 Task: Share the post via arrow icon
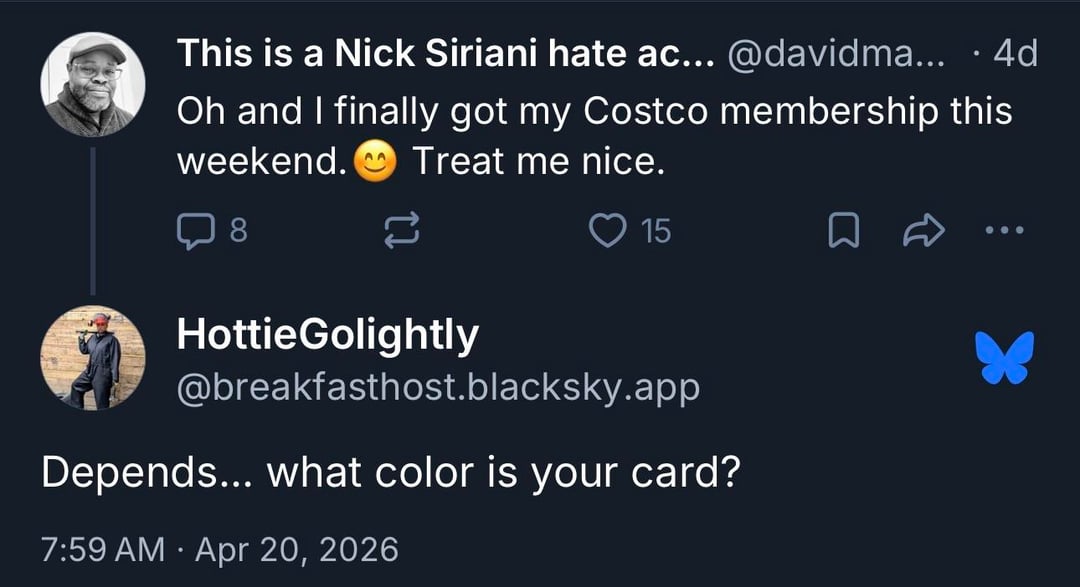click(923, 232)
